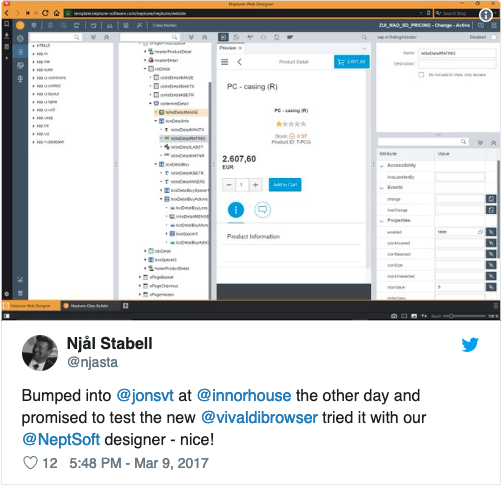Click the enabled property value field
This screenshot has height=485, width=501.
(x=459, y=232)
